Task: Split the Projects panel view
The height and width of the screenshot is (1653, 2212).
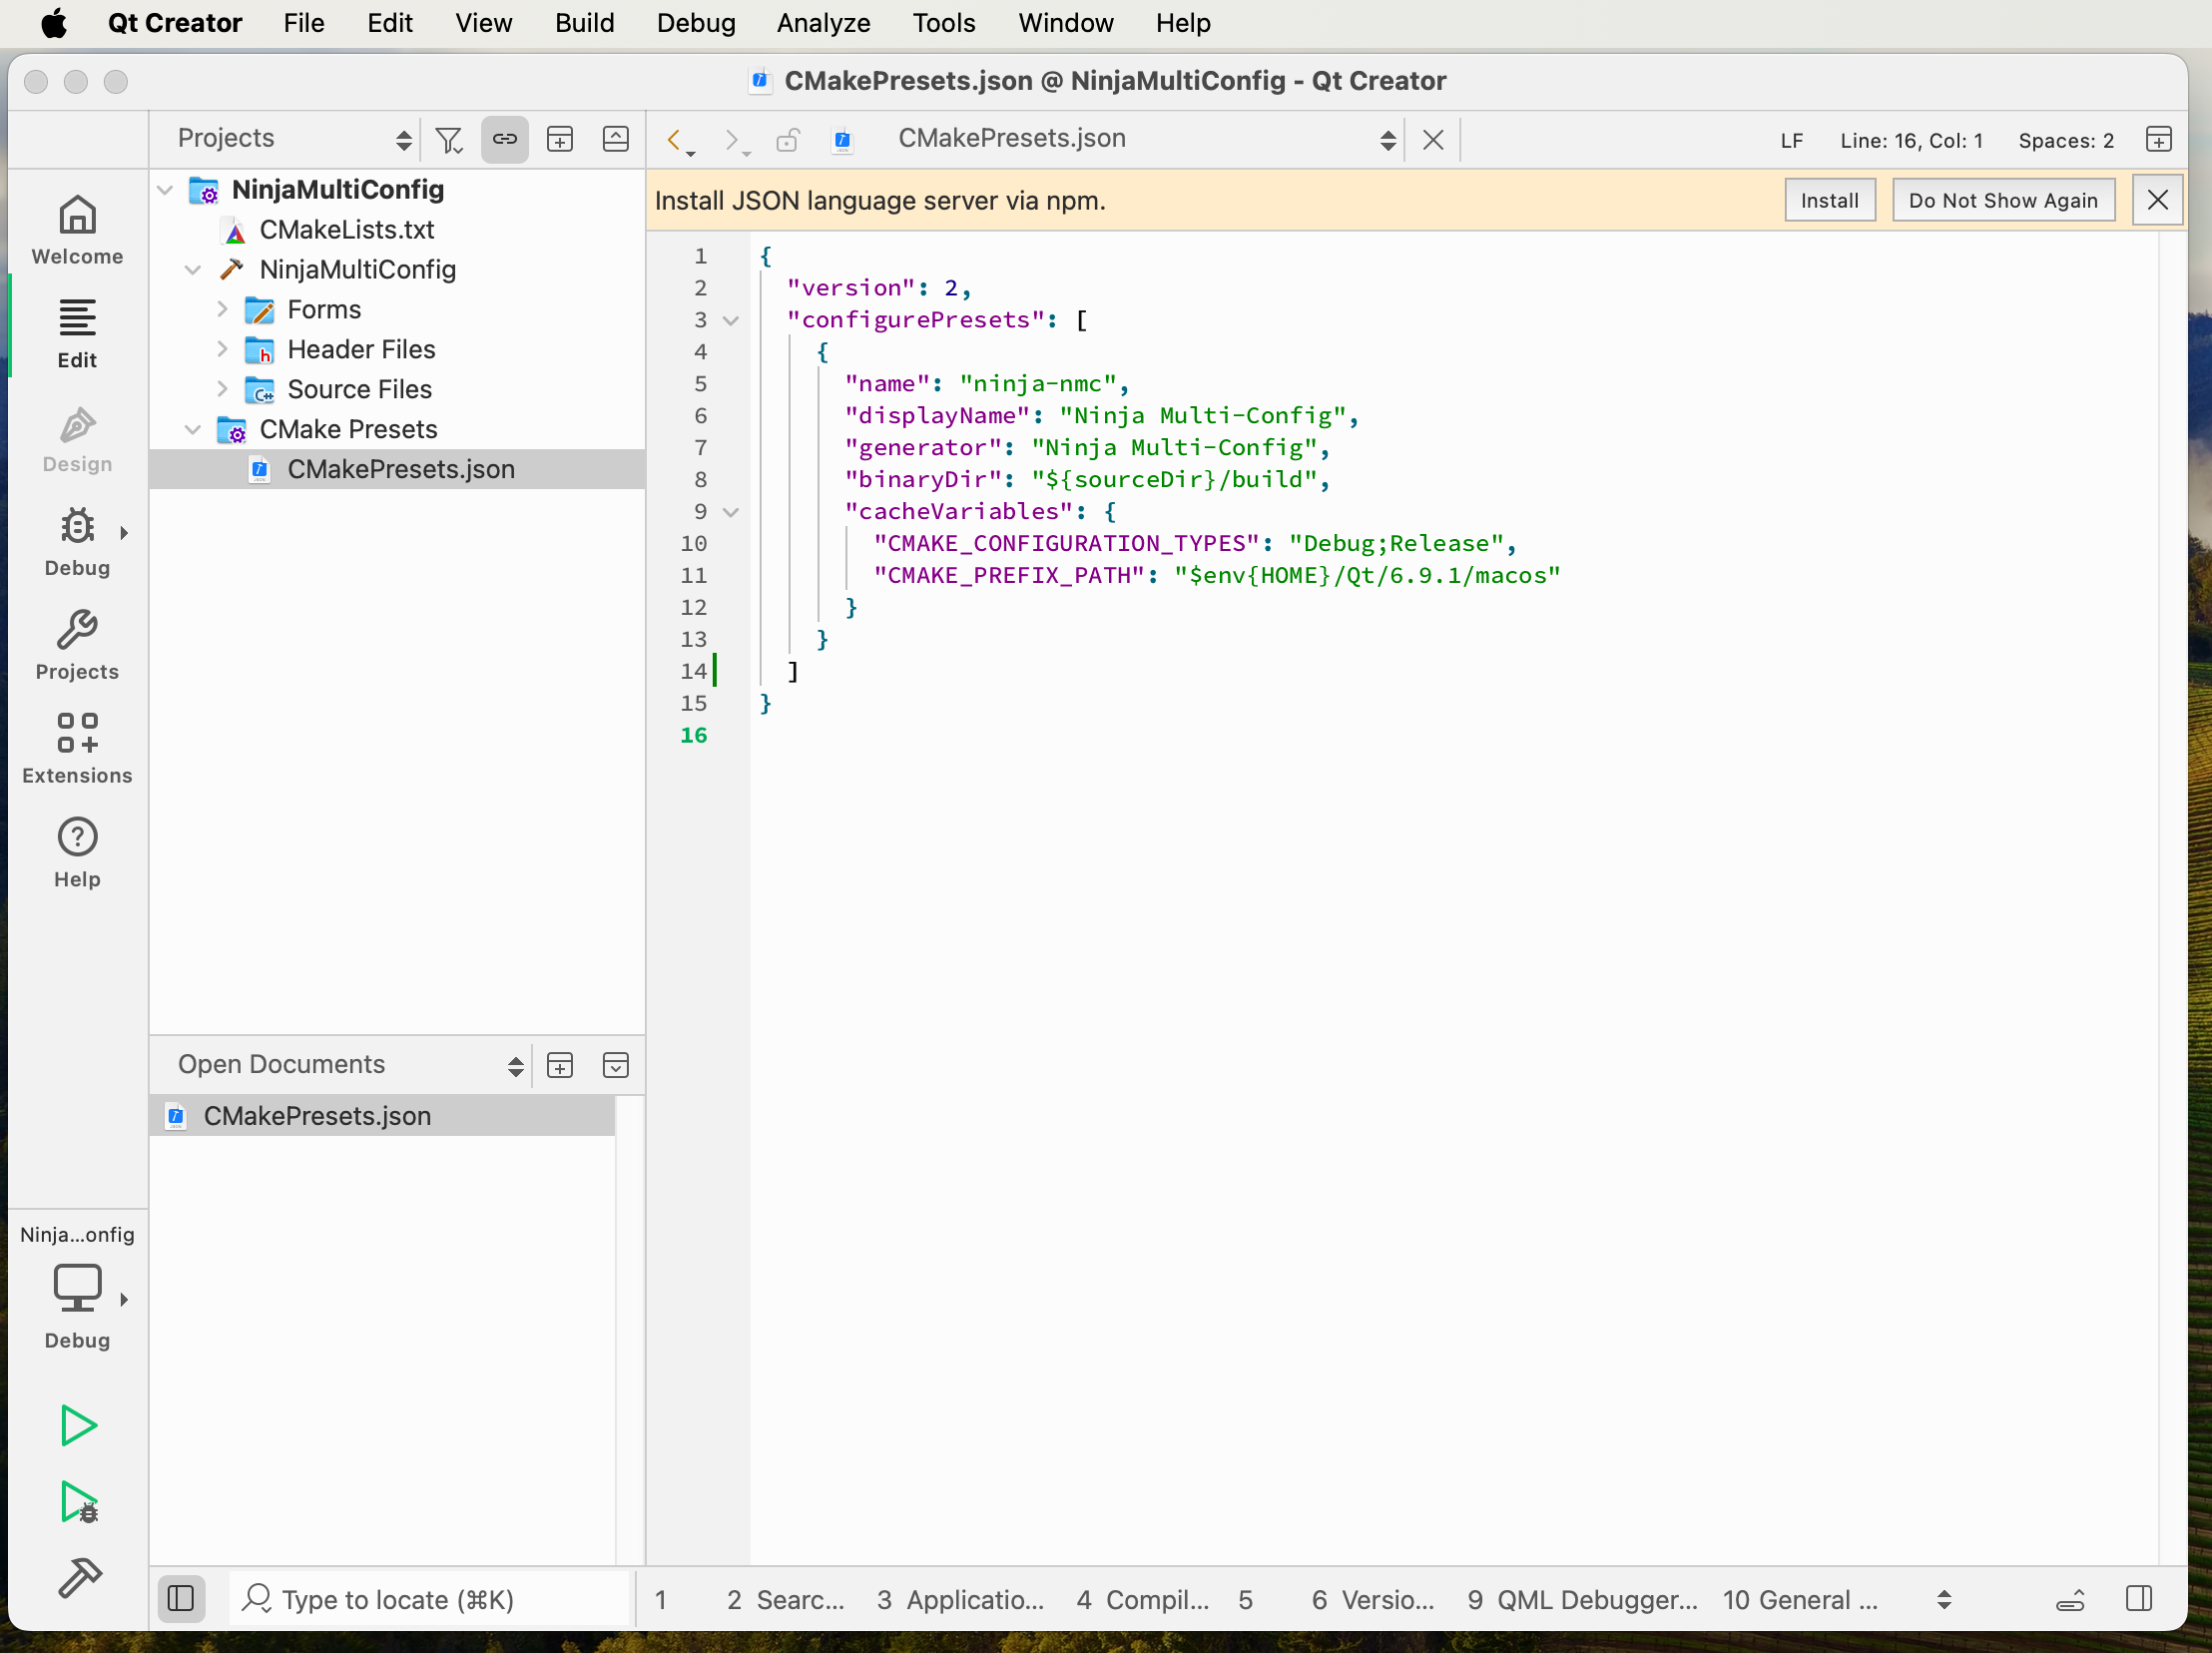Action: point(560,139)
